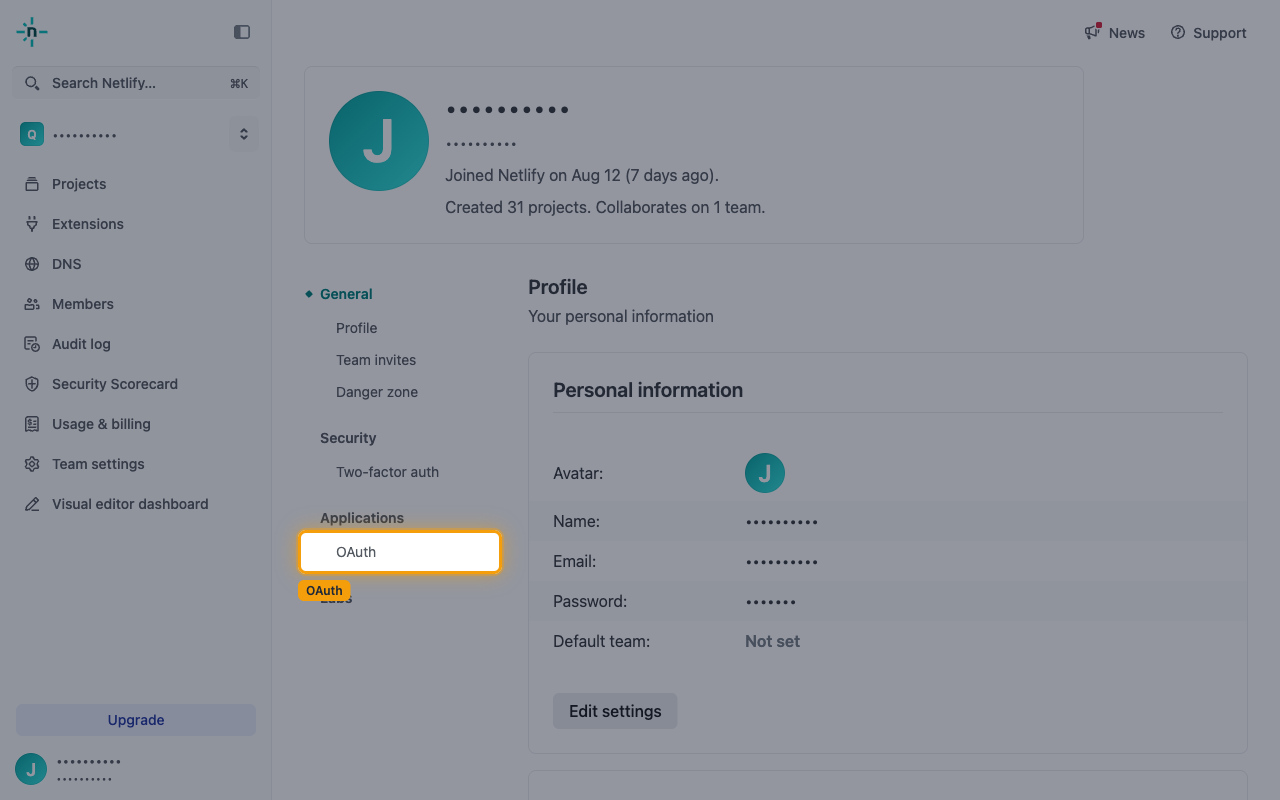Collapse the sidebar panel icon
Image resolution: width=1280 pixels, height=800 pixels.
coord(242,32)
